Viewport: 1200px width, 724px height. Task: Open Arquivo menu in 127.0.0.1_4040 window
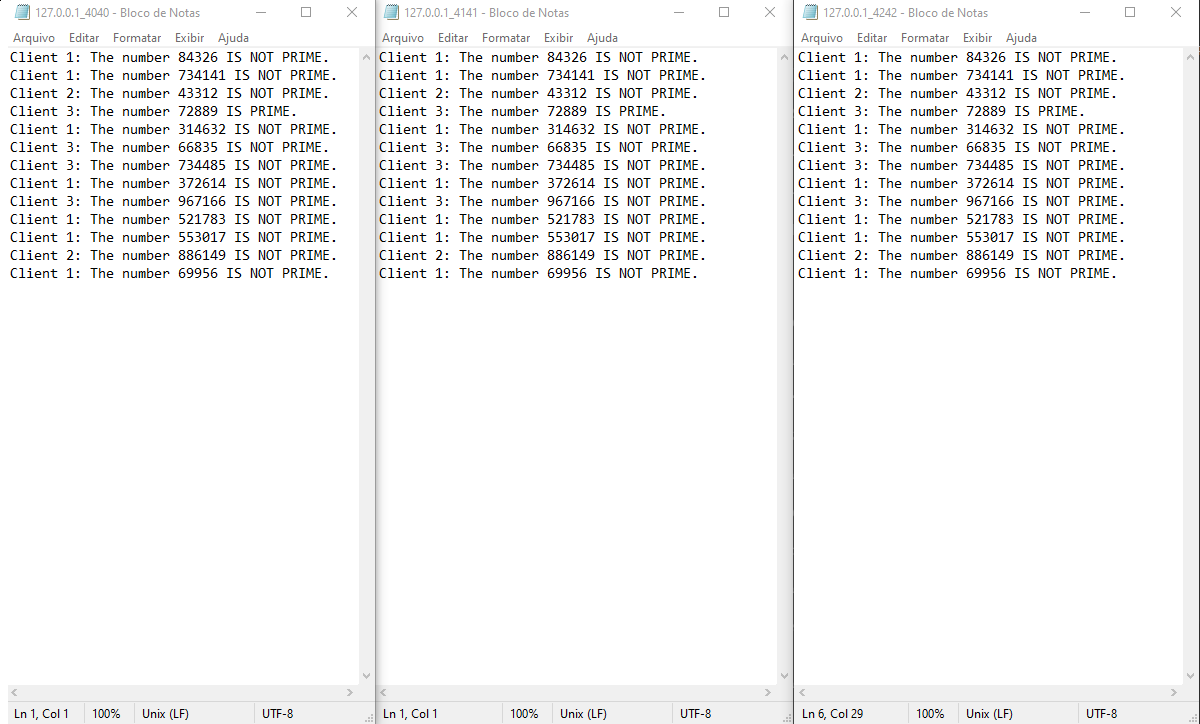point(34,38)
